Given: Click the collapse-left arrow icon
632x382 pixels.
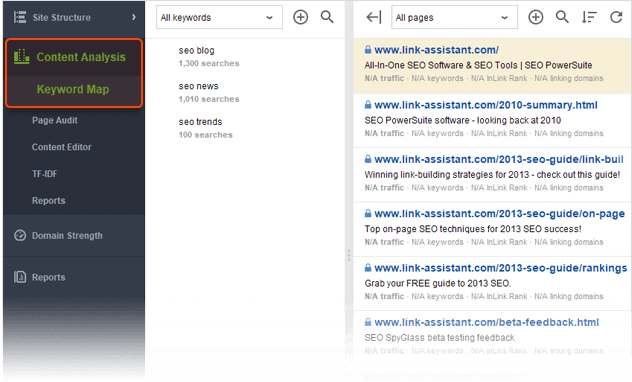Looking at the screenshot, I should click(373, 17).
